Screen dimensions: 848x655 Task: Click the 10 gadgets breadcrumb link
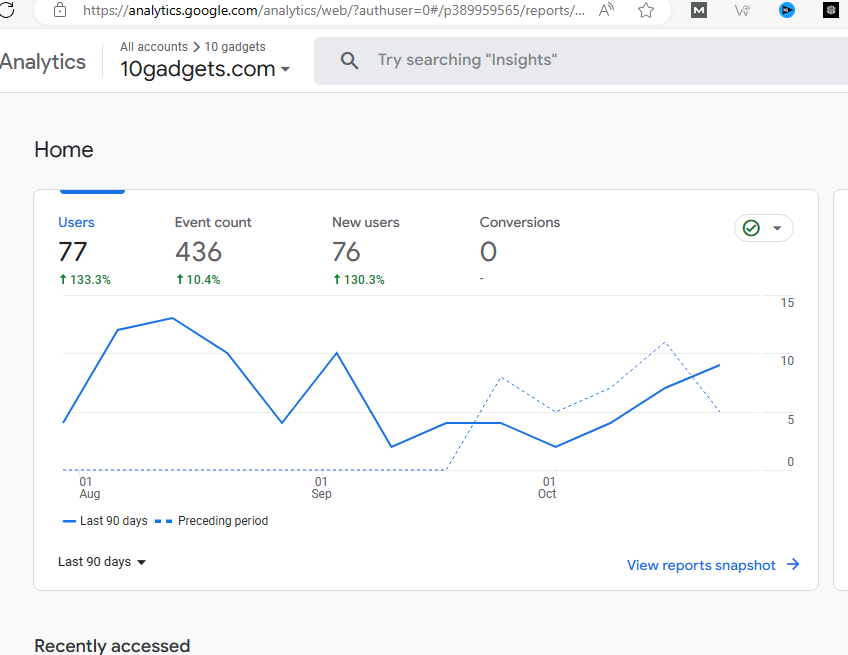(235, 47)
